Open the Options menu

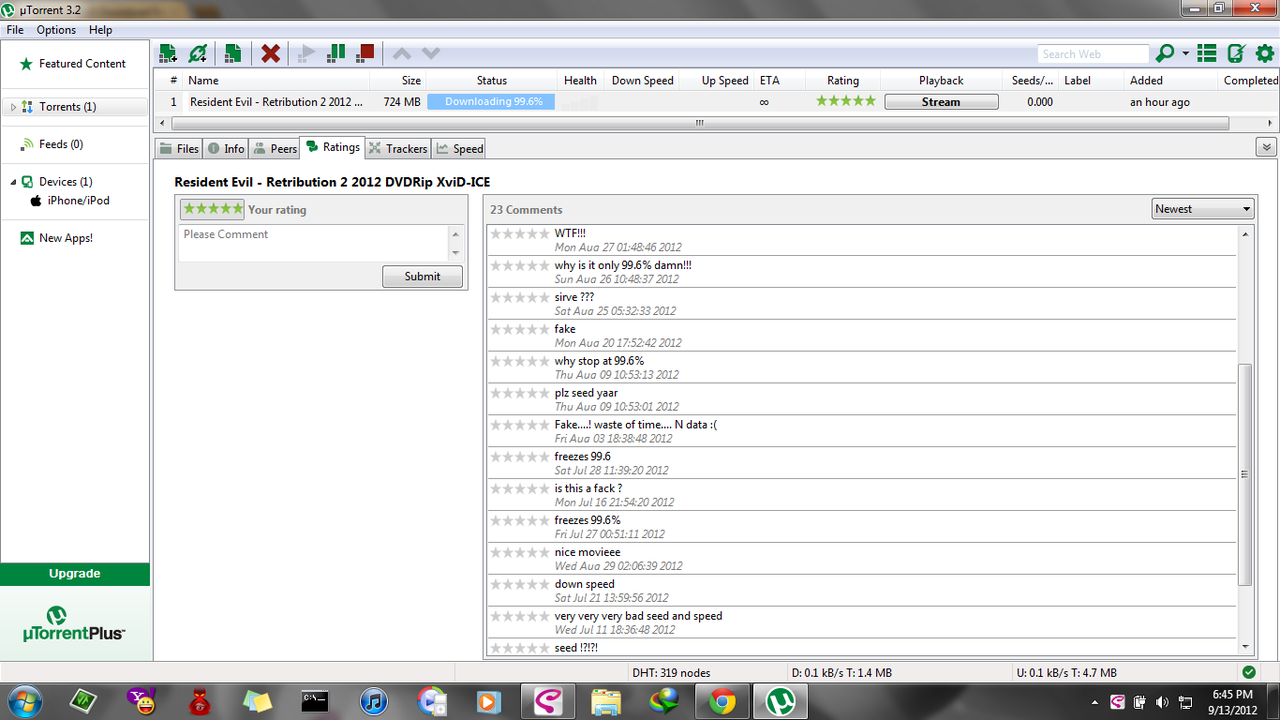56,30
